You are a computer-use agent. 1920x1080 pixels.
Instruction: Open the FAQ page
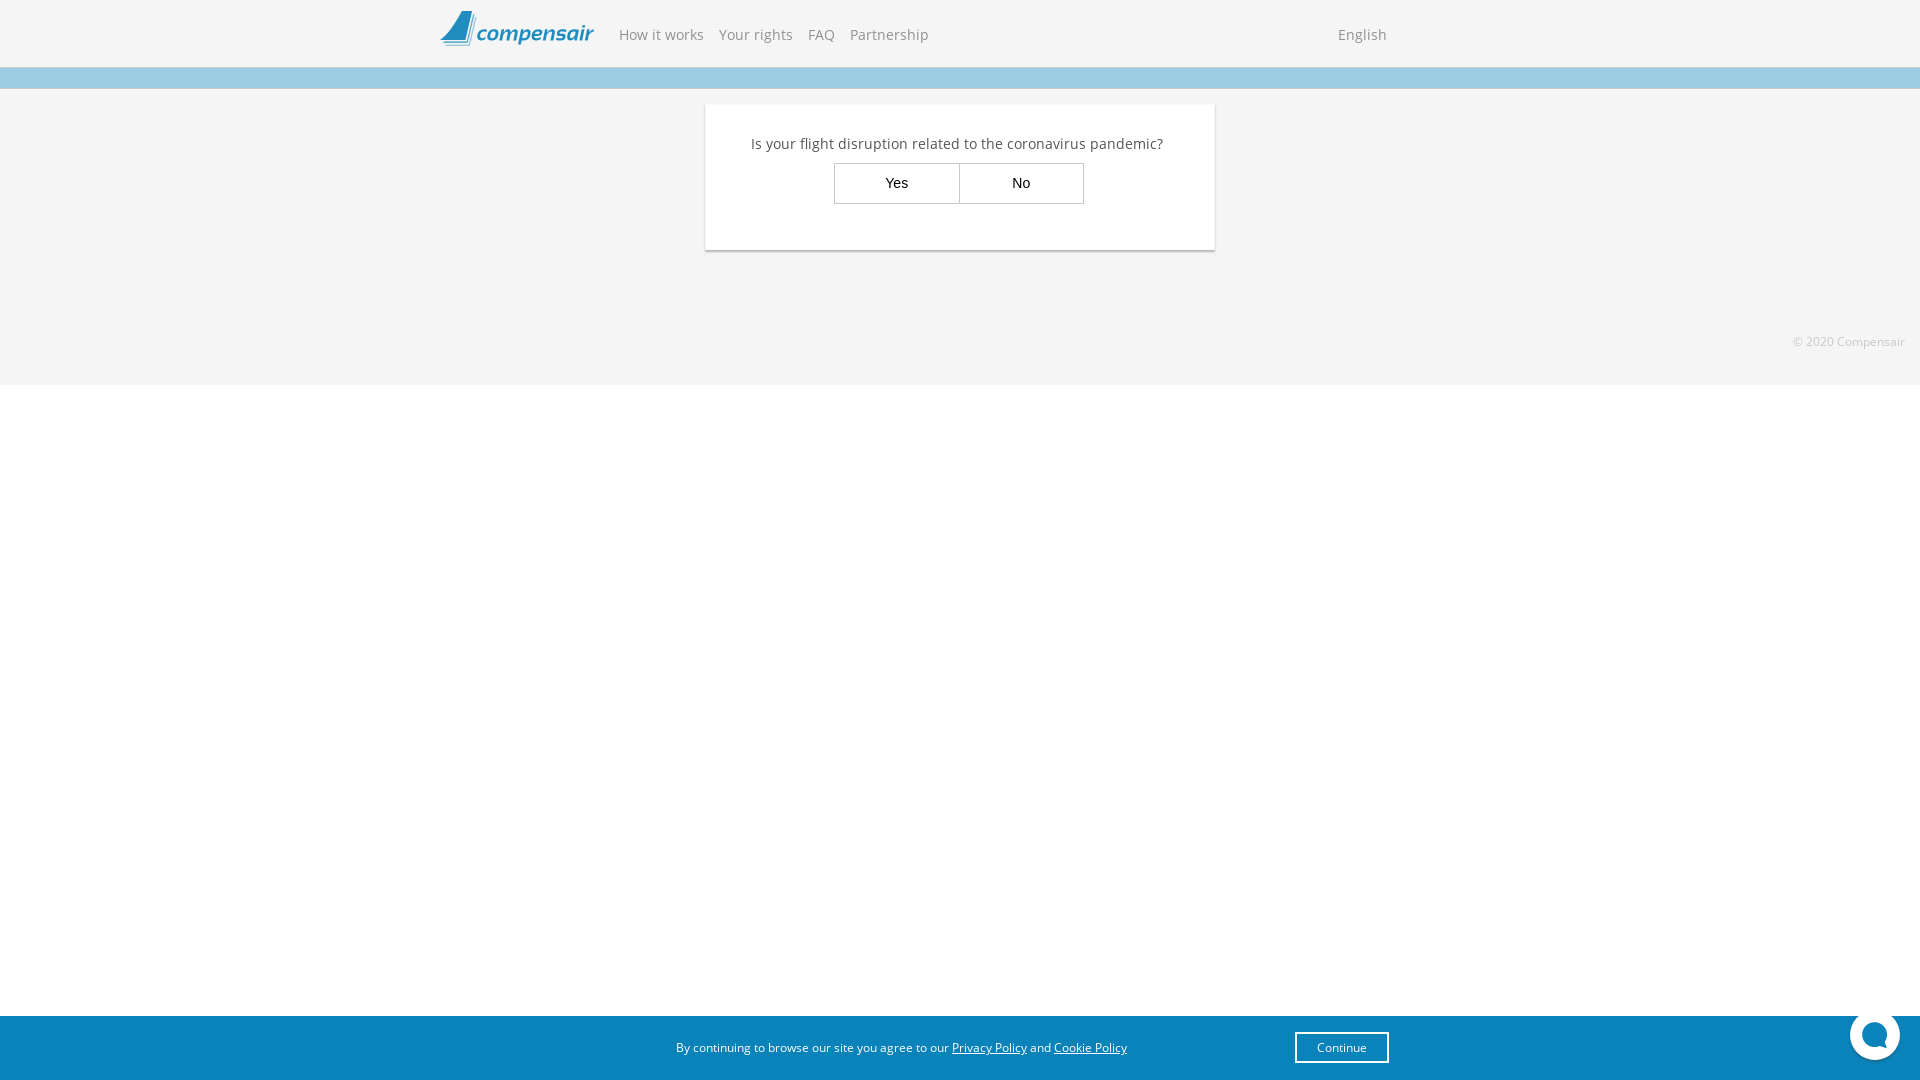pos(821,35)
